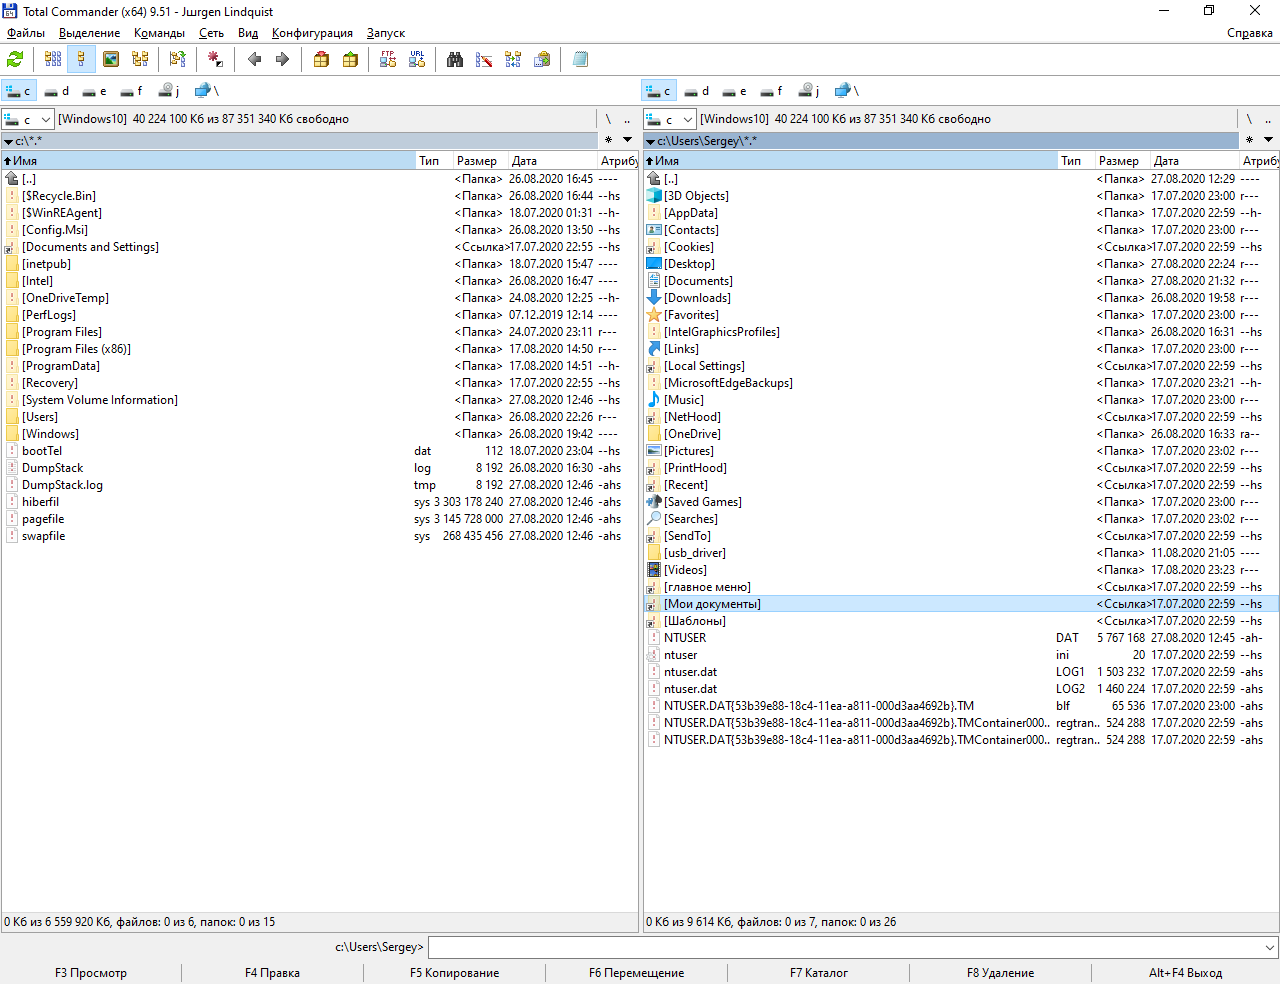Click the F8 Удаление button
Viewport: 1280px width, 984px height.
[1000, 973]
